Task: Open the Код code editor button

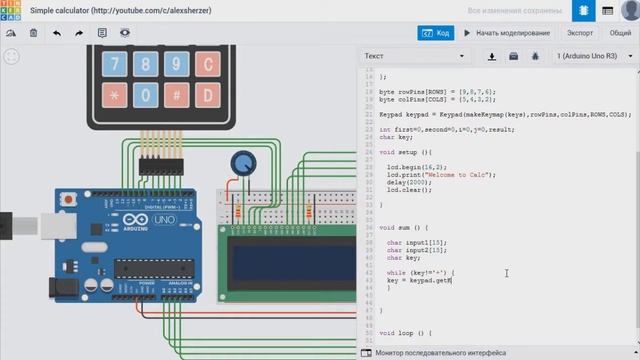Action: click(x=436, y=33)
